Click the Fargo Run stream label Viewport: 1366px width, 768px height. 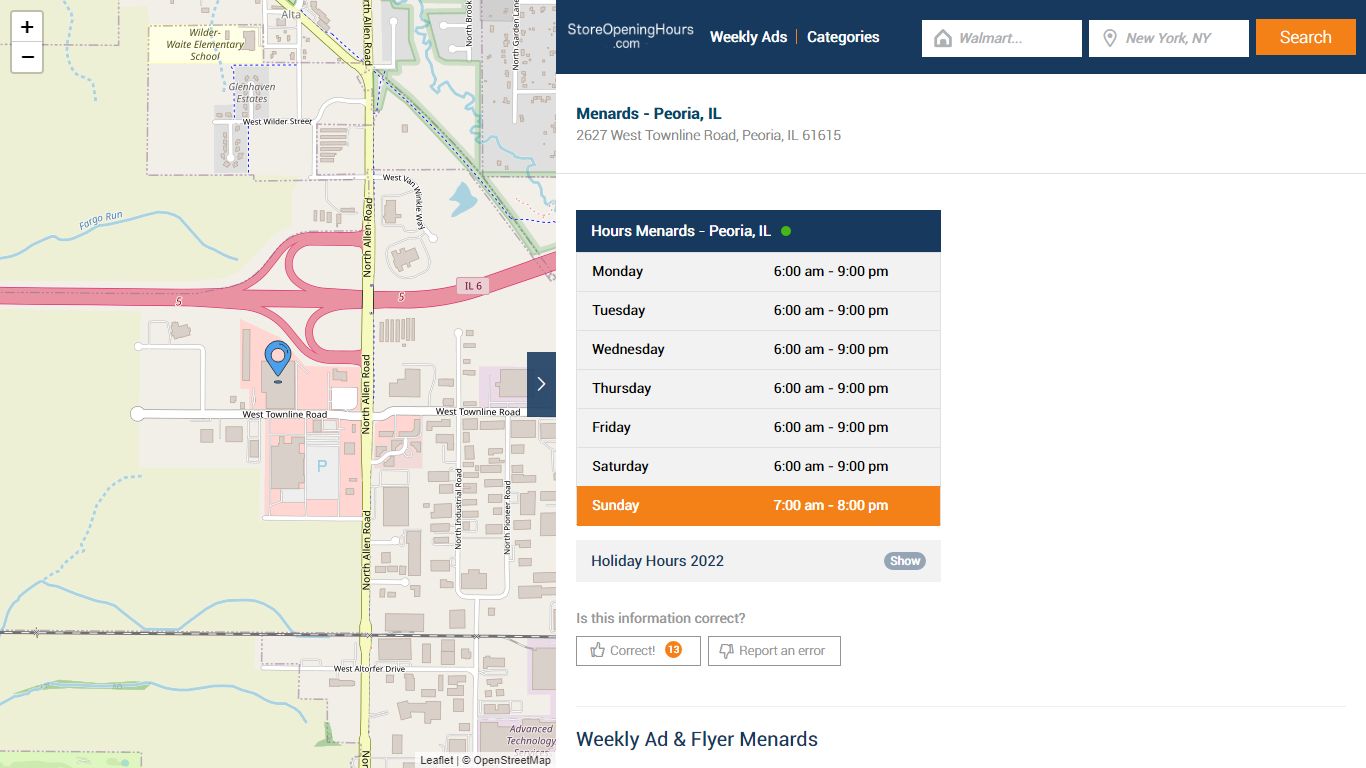coord(100,221)
